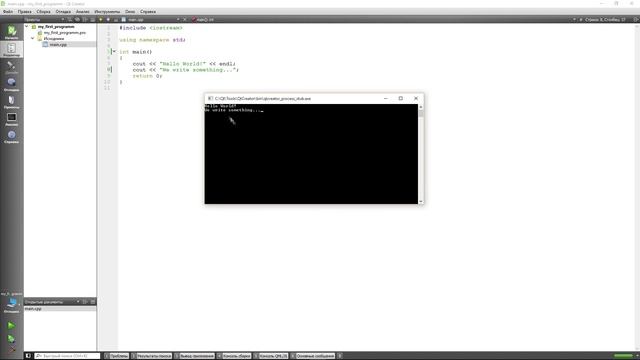Open the Инструменты menu
This screenshot has height=360, width=640.
coord(107,12)
